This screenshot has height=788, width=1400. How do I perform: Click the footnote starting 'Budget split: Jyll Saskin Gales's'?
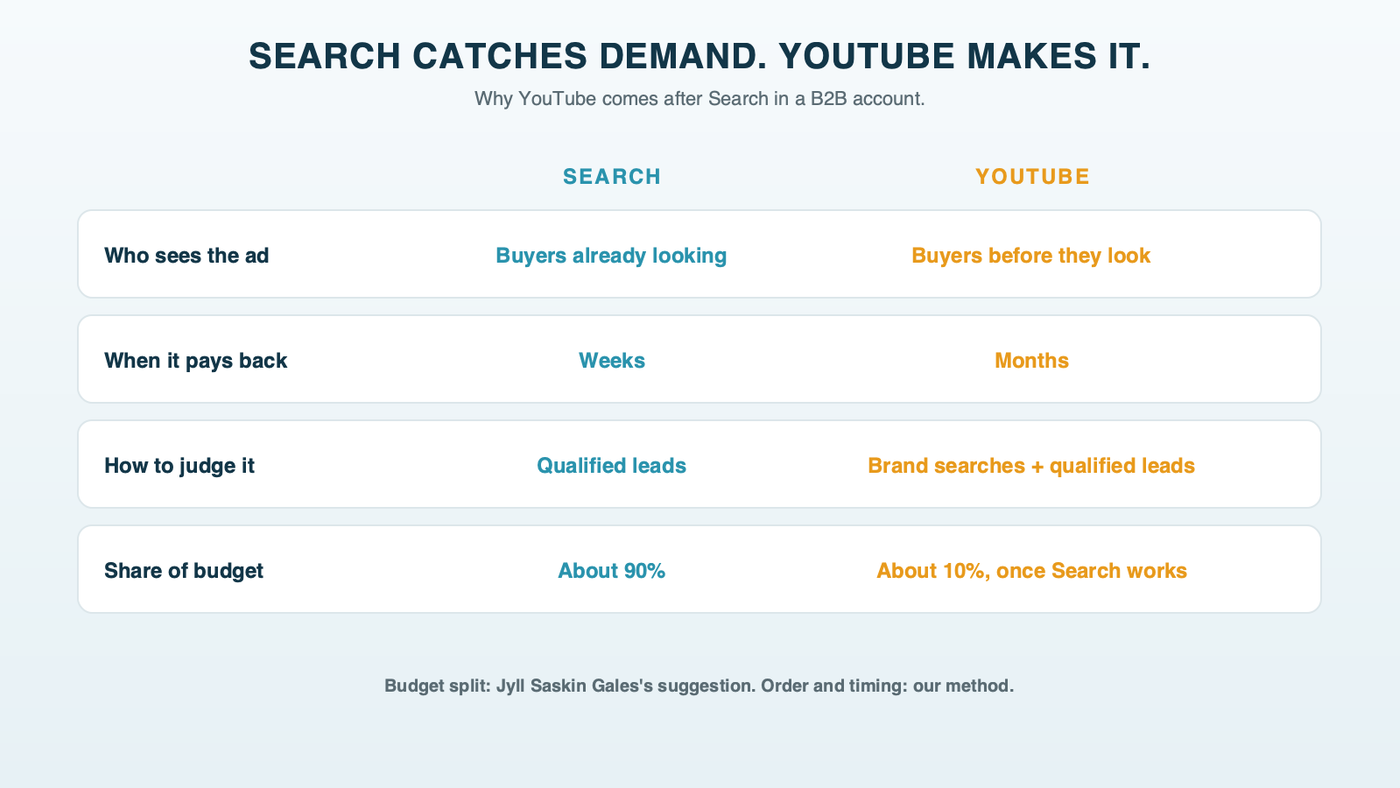(699, 686)
